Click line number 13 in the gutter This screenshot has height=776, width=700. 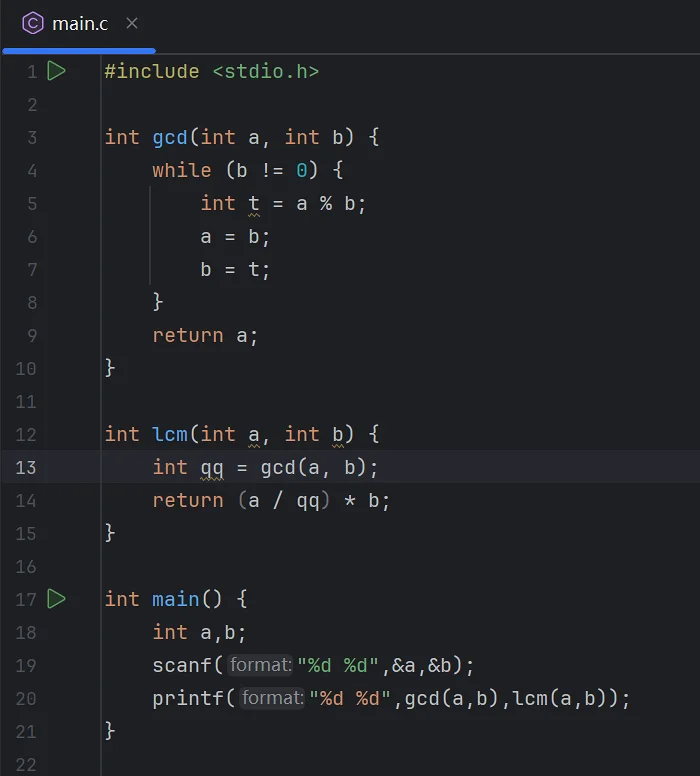pos(26,468)
